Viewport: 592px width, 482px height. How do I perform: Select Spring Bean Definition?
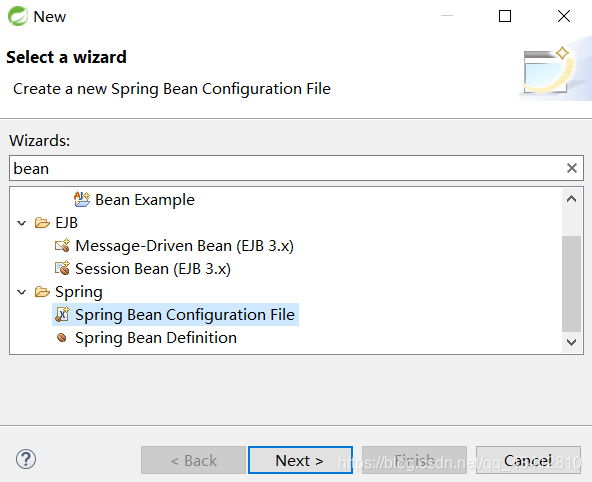click(x=156, y=337)
